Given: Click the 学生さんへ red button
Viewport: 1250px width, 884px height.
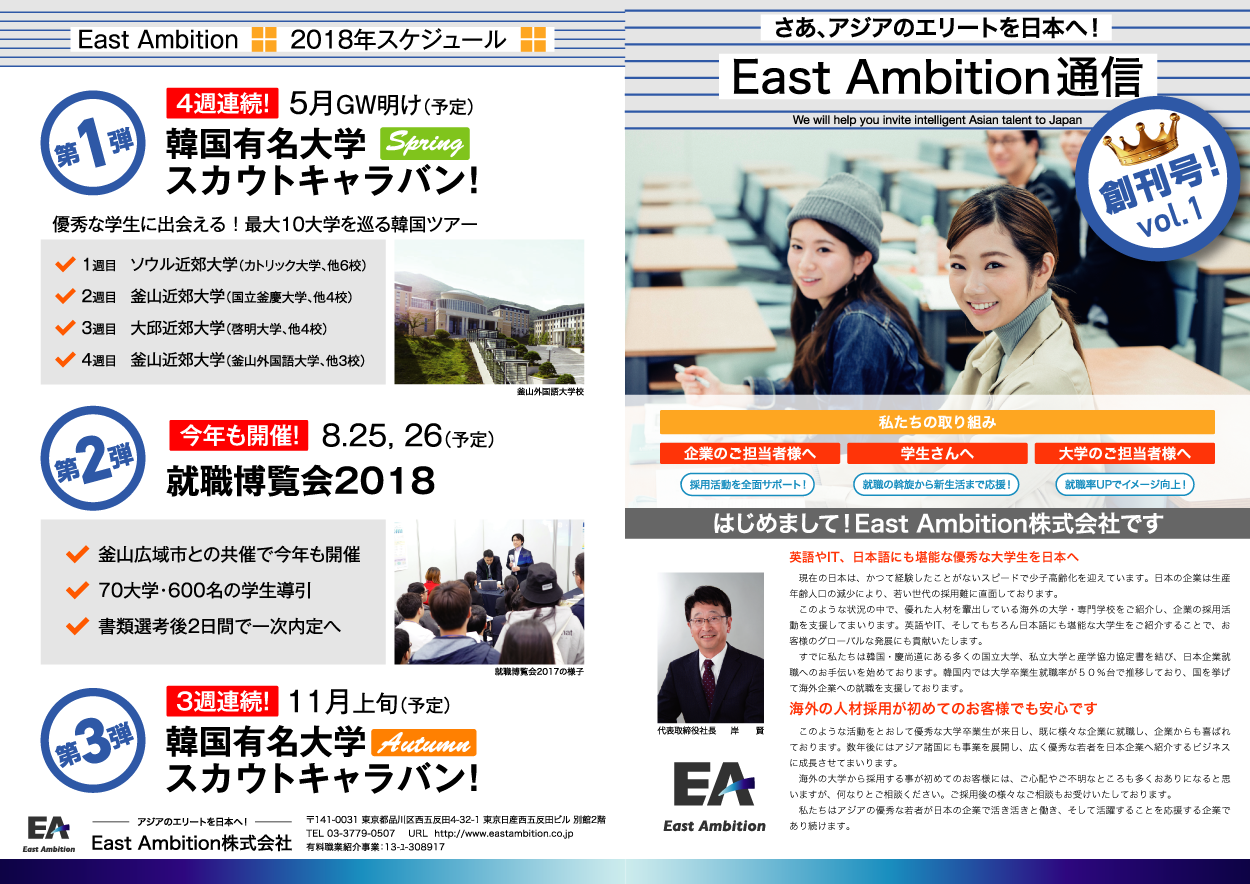Looking at the screenshot, I should (x=937, y=453).
